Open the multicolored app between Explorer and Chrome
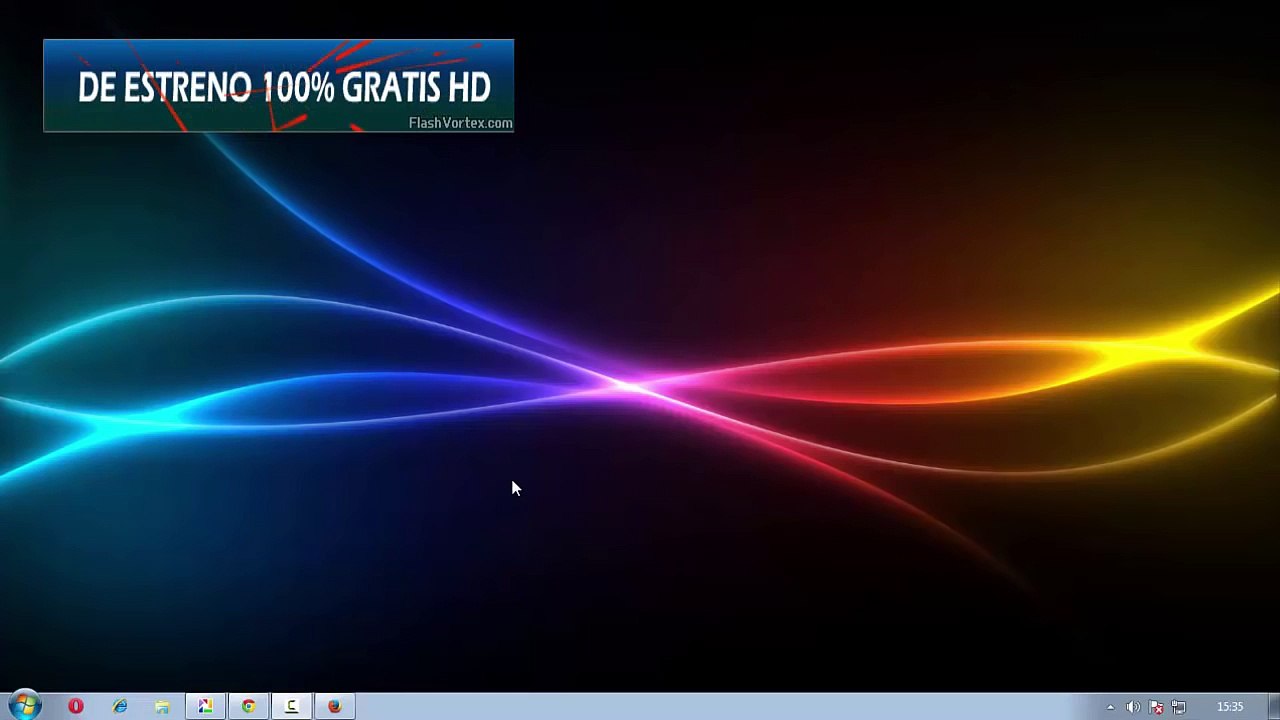This screenshot has height=720, width=1280. point(205,706)
